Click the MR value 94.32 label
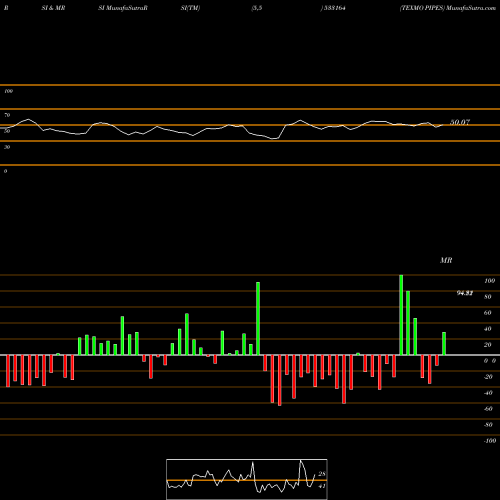500x500 pixels. click(x=465, y=293)
